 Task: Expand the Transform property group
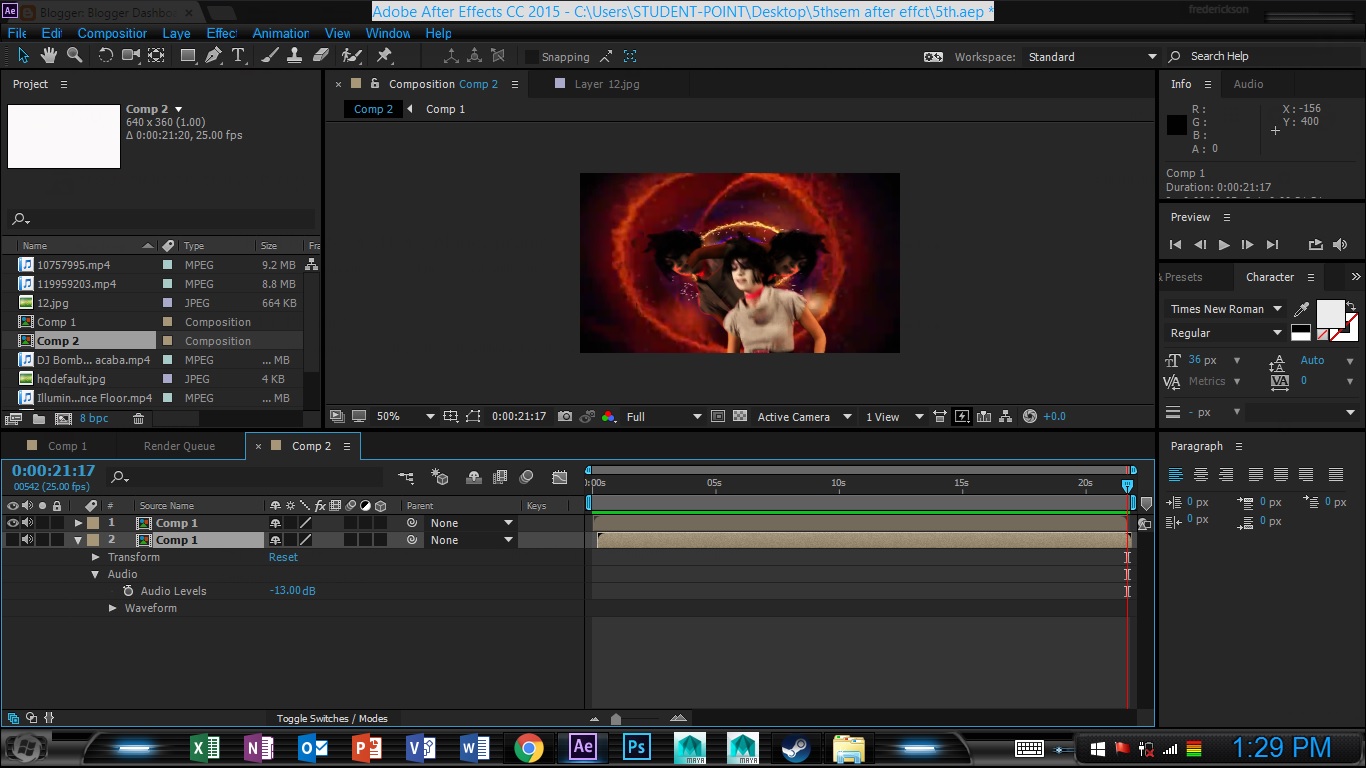click(x=96, y=557)
